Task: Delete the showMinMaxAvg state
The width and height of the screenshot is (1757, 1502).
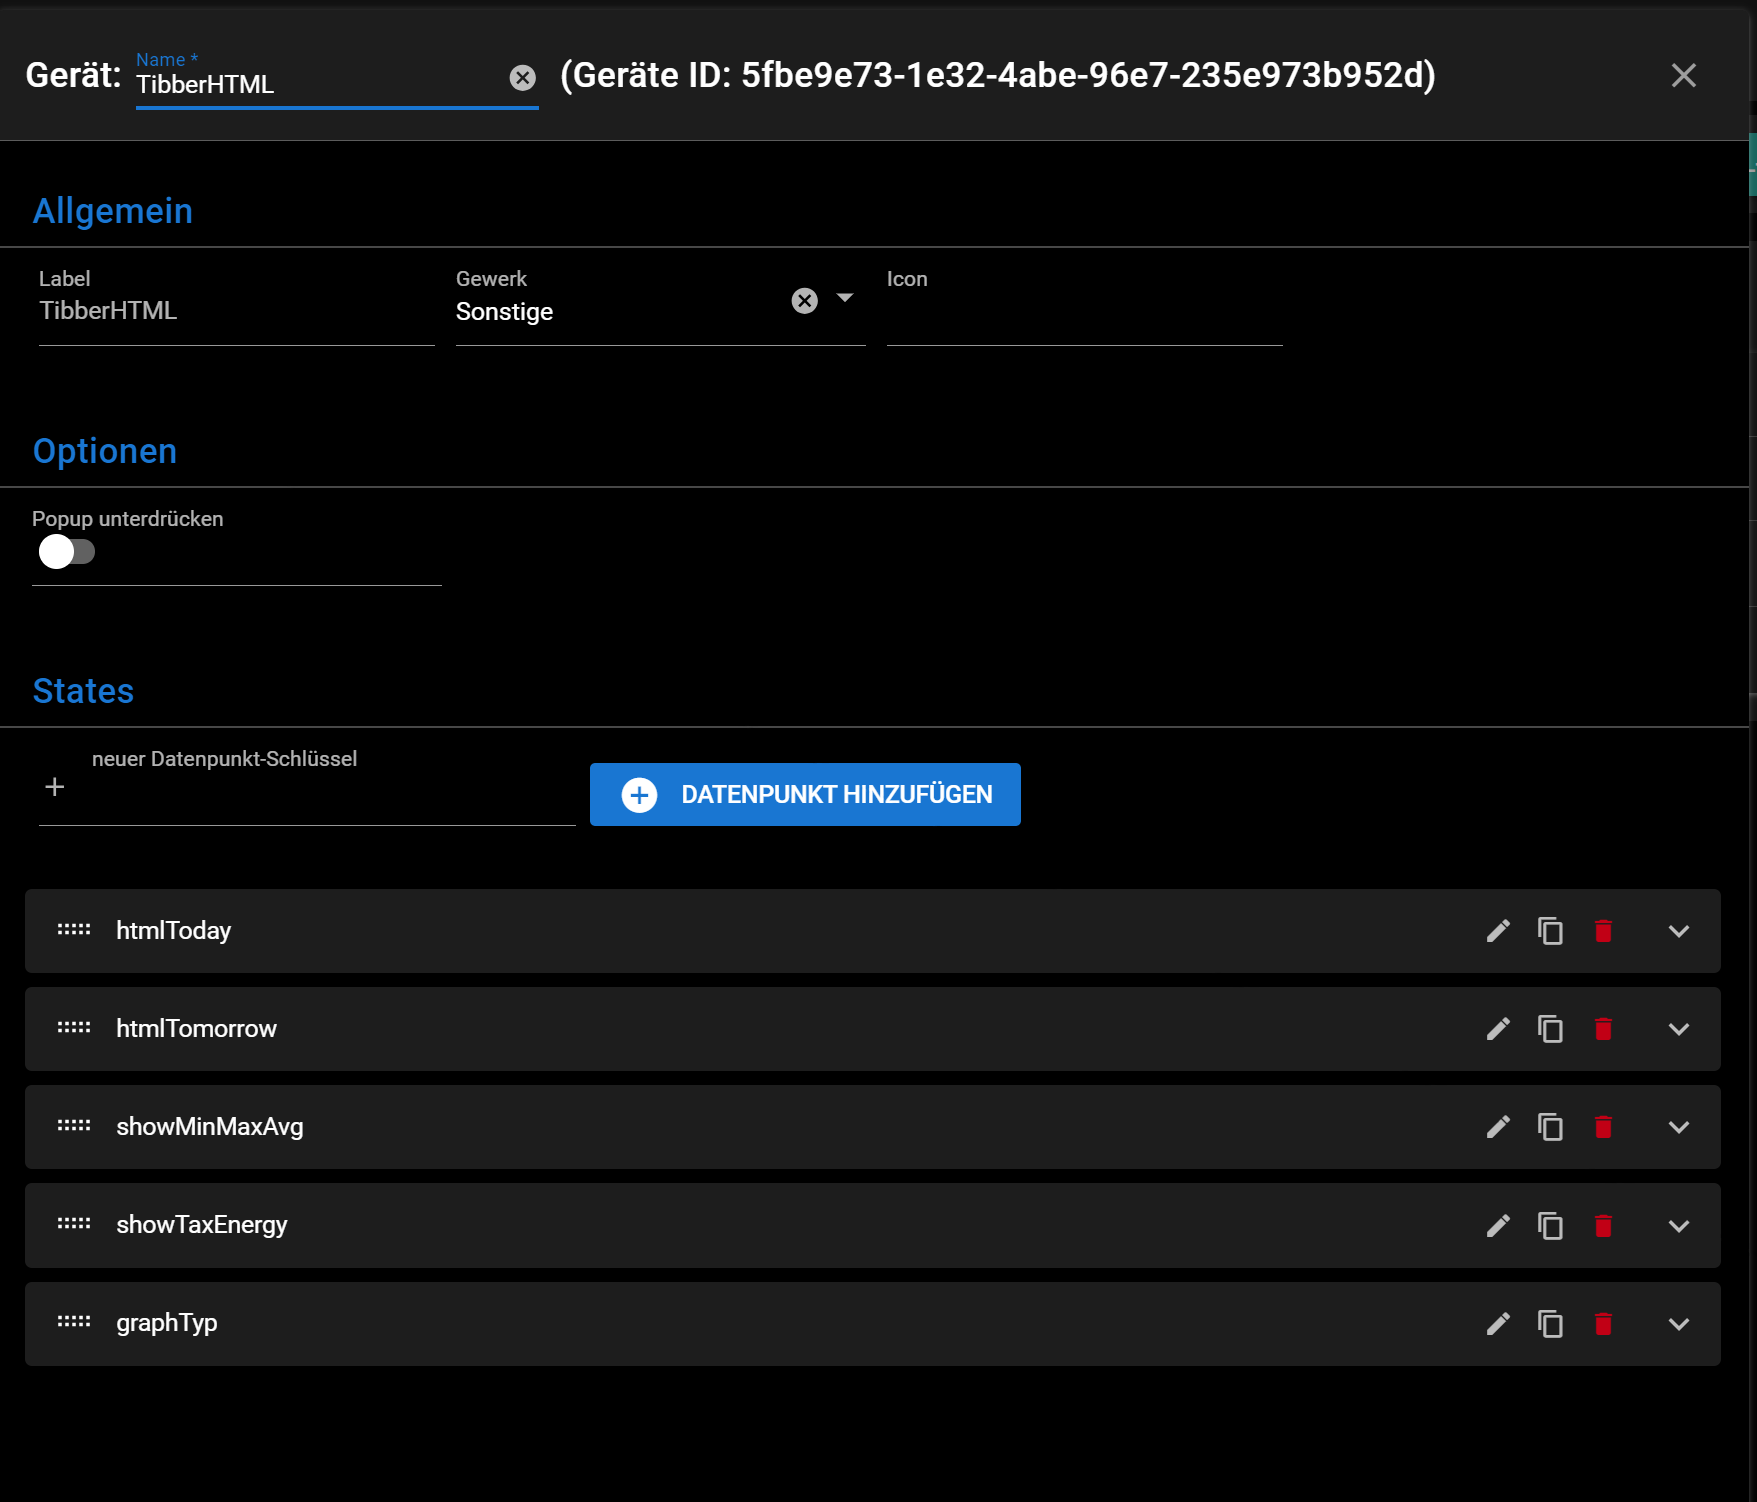Action: [1603, 1127]
